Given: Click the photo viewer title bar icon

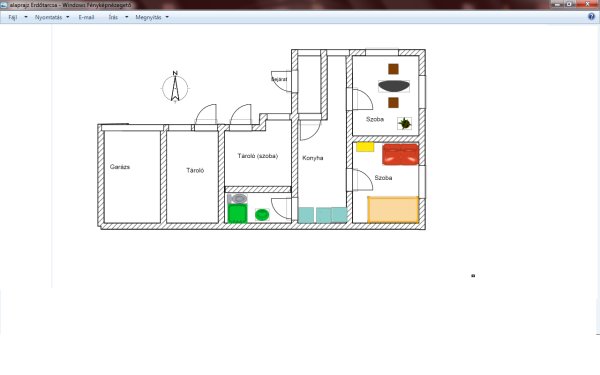Looking at the screenshot, I should click(4, 5).
